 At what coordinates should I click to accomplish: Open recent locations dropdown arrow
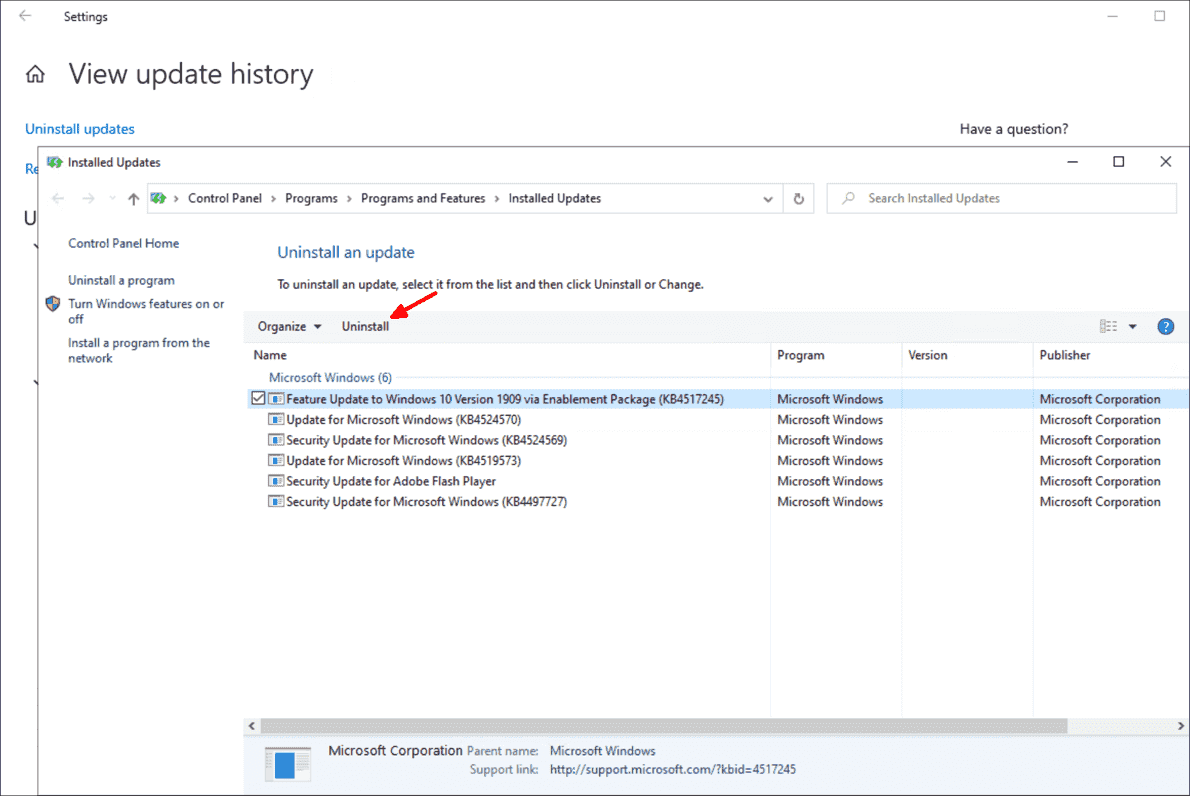click(x=112, y=199)
